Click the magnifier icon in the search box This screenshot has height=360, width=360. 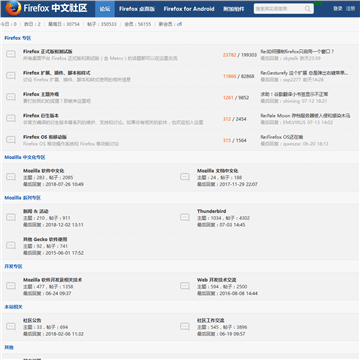[308, 9]
